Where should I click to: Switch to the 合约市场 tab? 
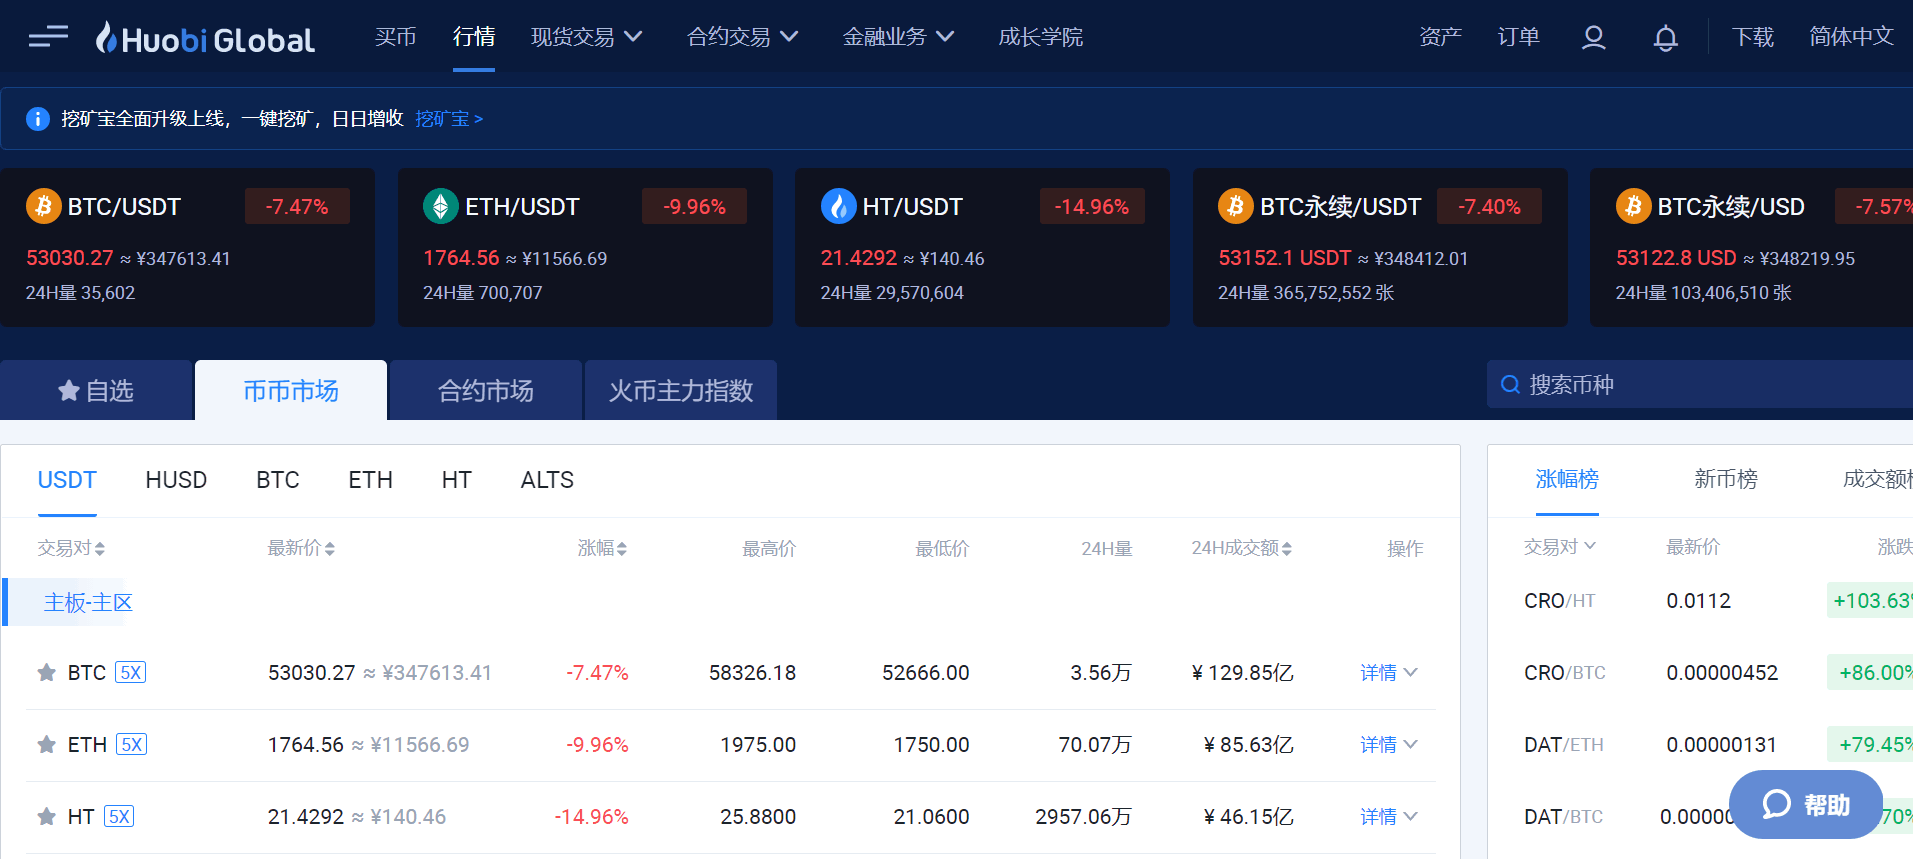485,390
